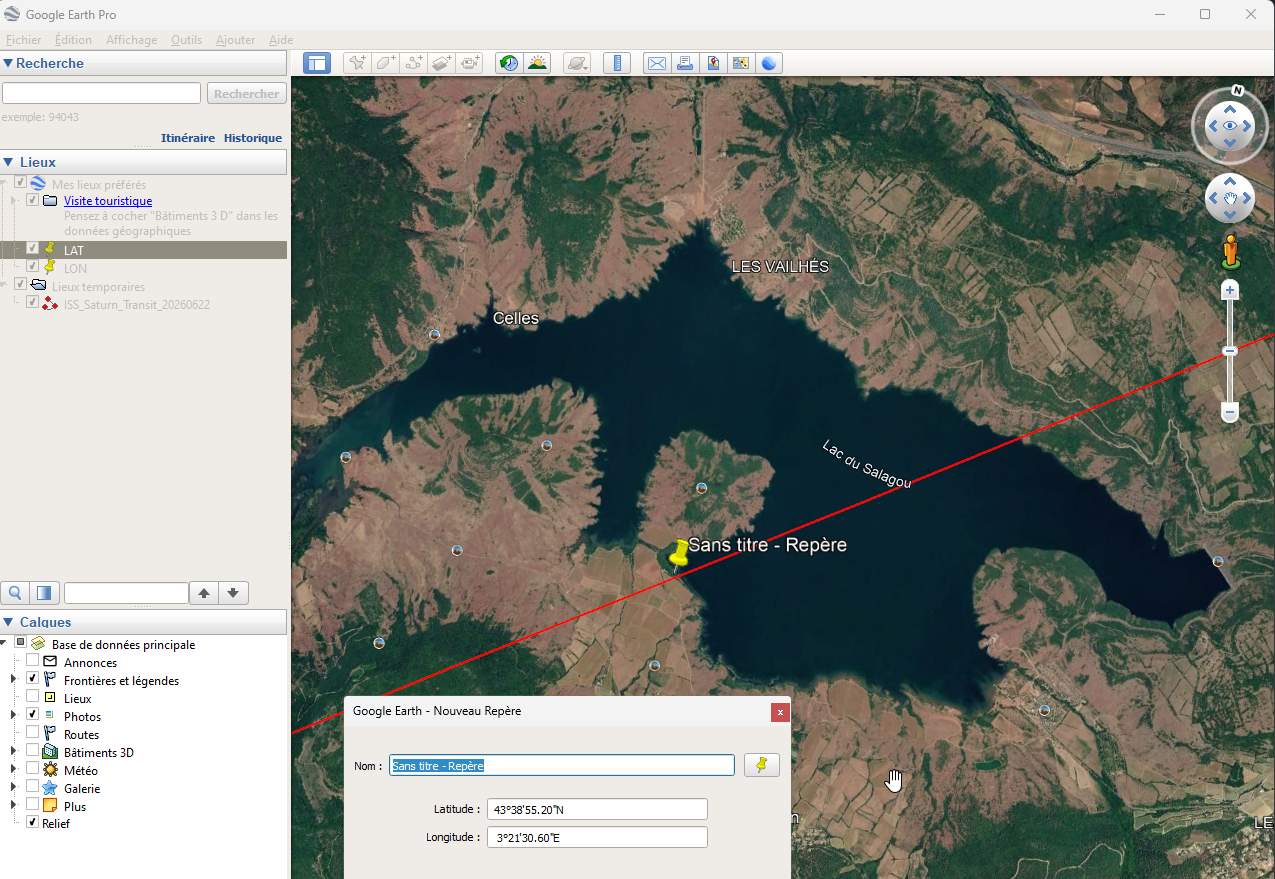1275x879 pixels.
Task: Open the Ajouter menu
Action: pyautogui.click(x=236, y=40)
